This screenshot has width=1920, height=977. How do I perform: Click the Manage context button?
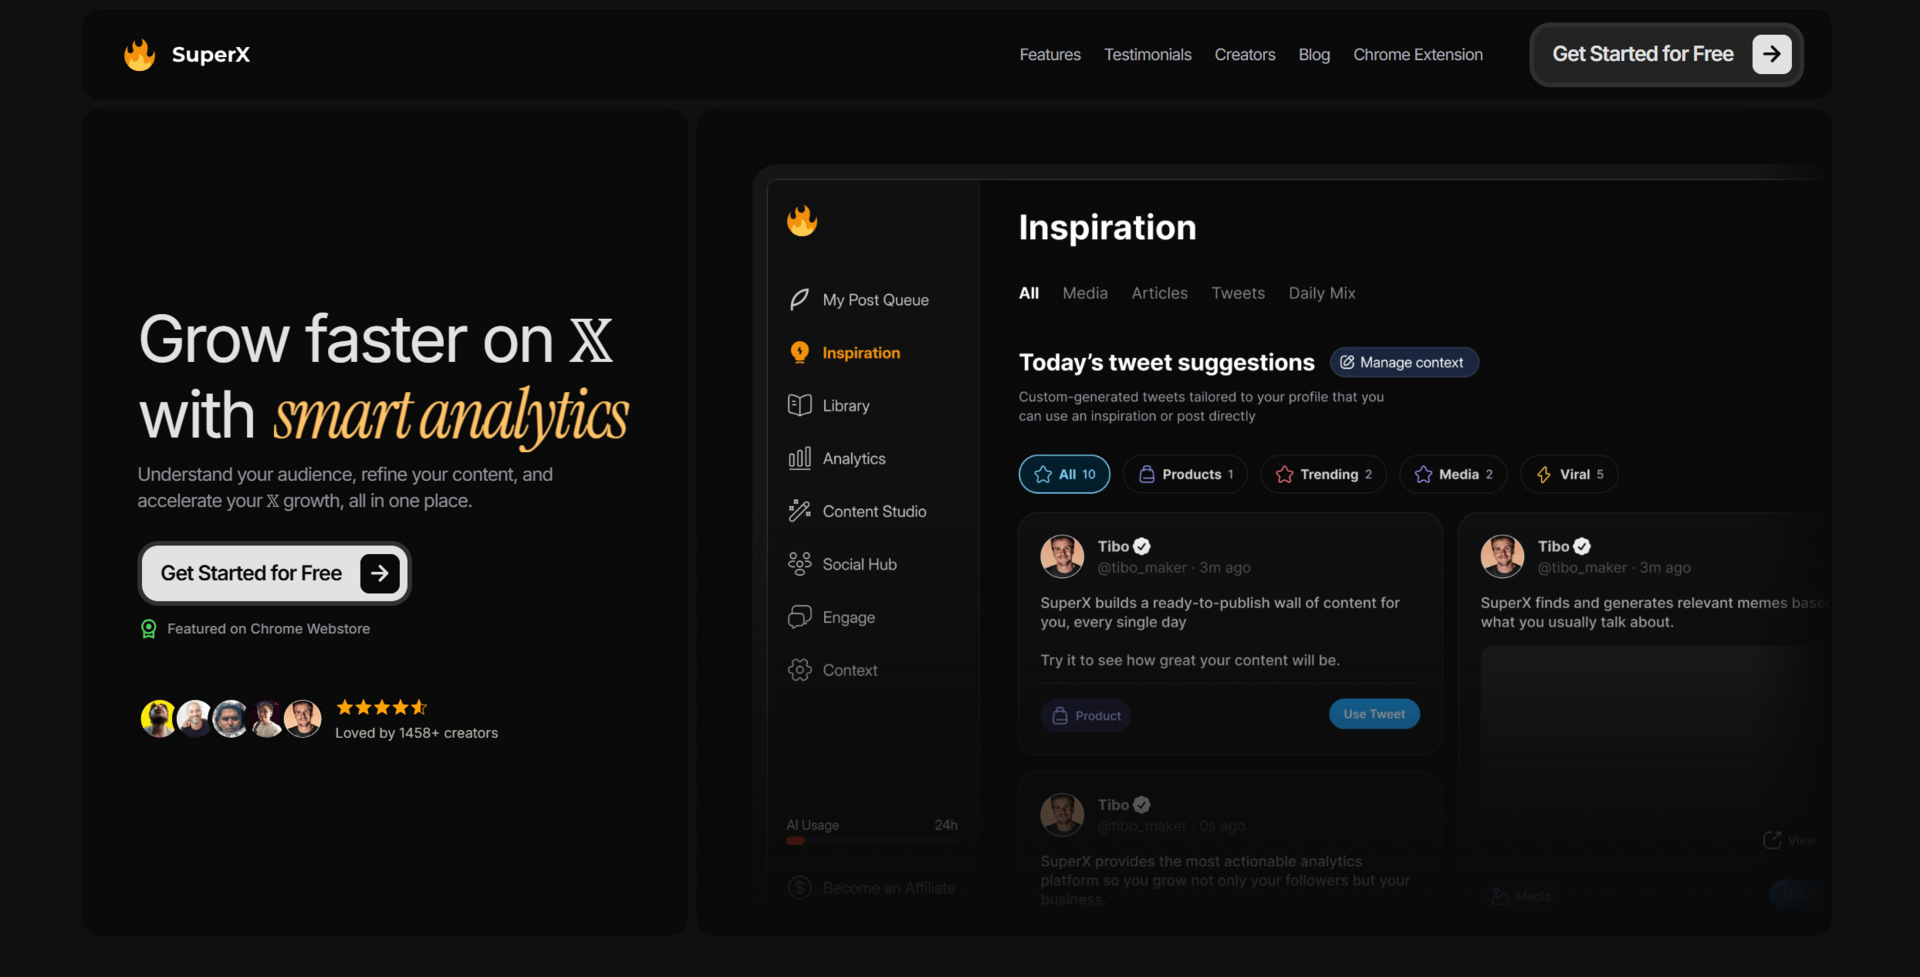[1404, 362]
